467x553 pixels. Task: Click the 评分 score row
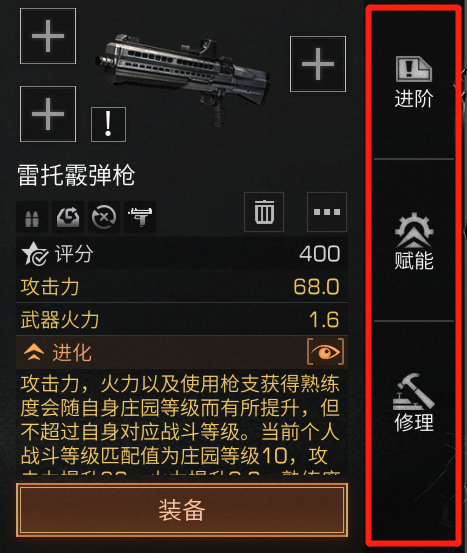tap(182, 253)
